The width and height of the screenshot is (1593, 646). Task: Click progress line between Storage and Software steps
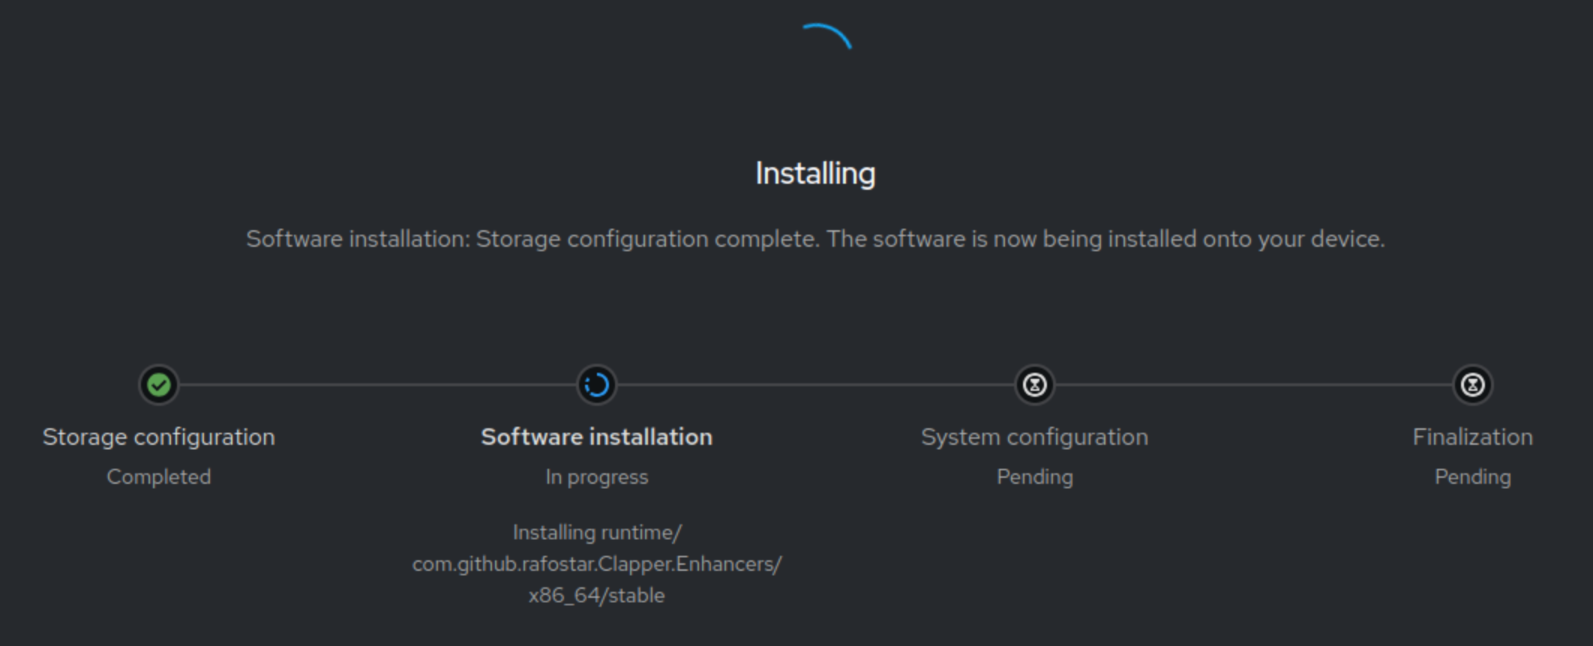[x=377, y=385]
